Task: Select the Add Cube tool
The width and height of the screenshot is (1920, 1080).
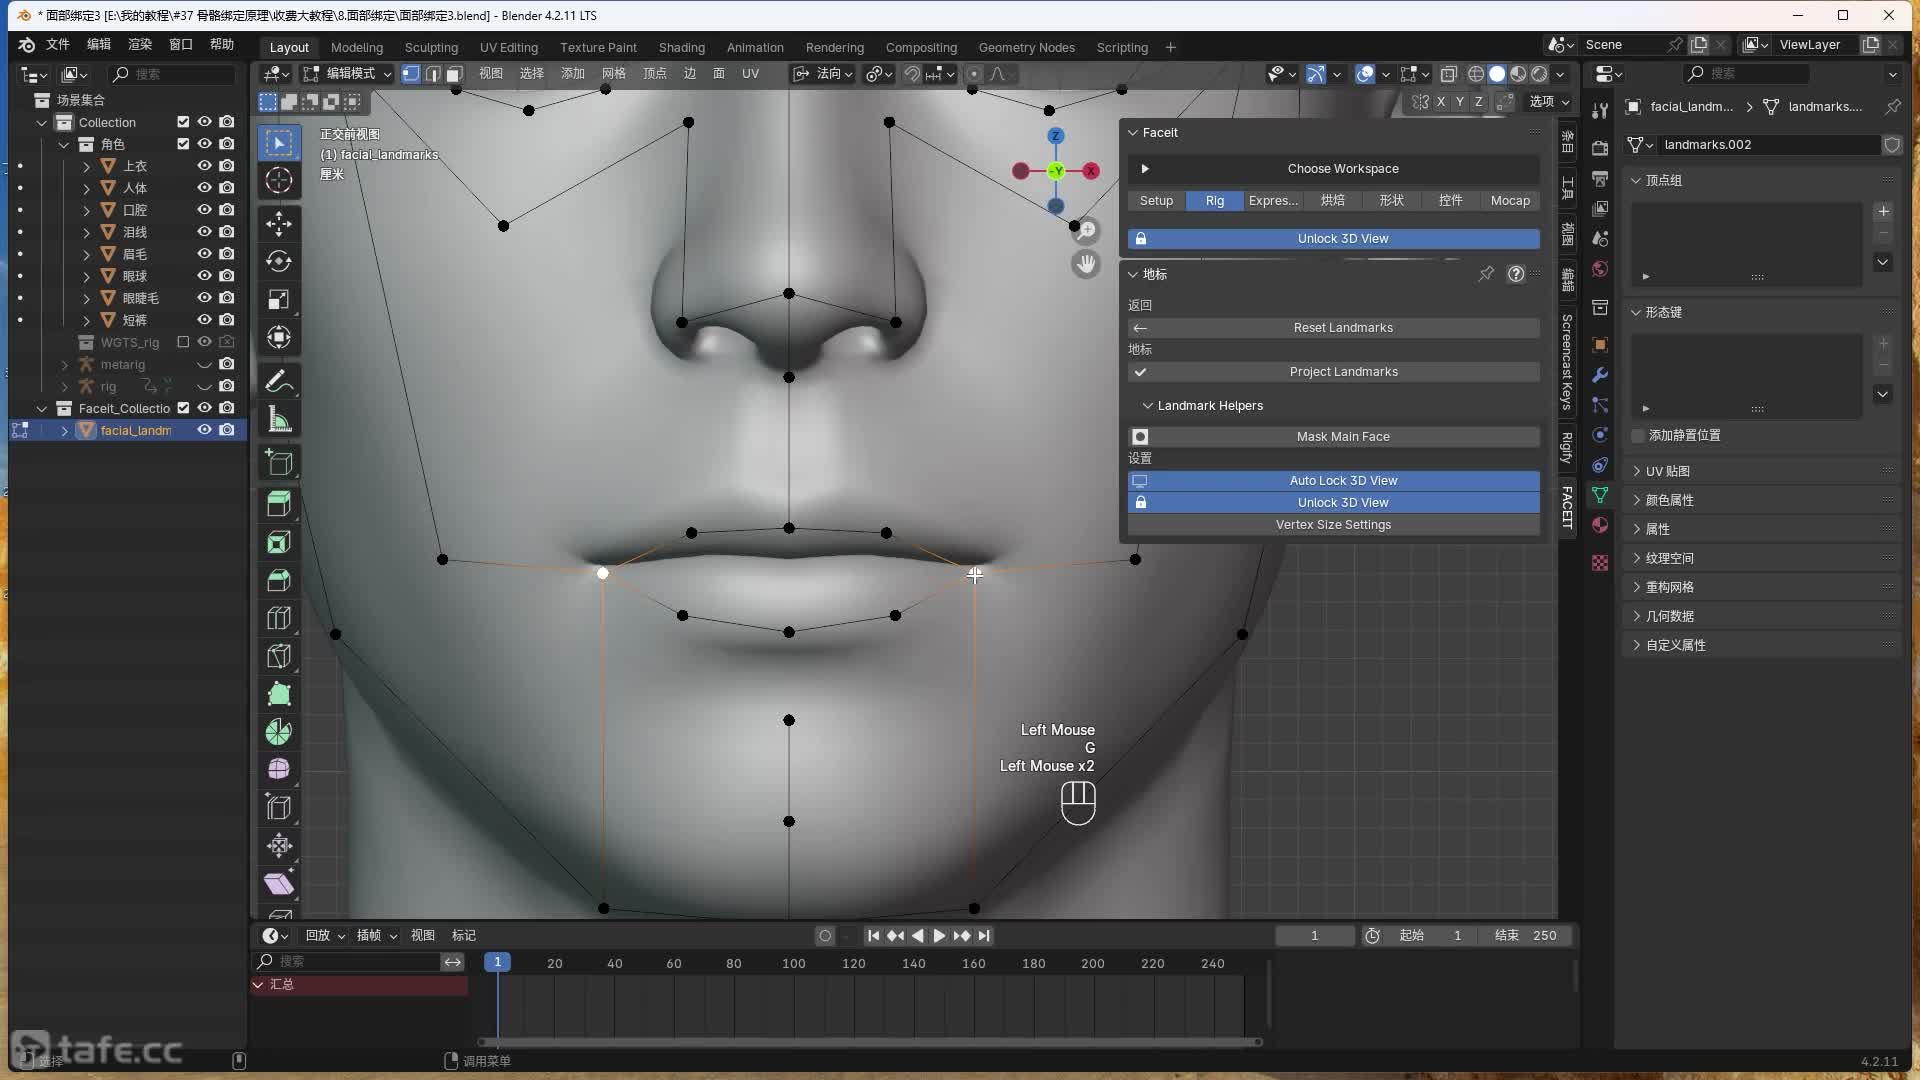Action: pos(279,462)
